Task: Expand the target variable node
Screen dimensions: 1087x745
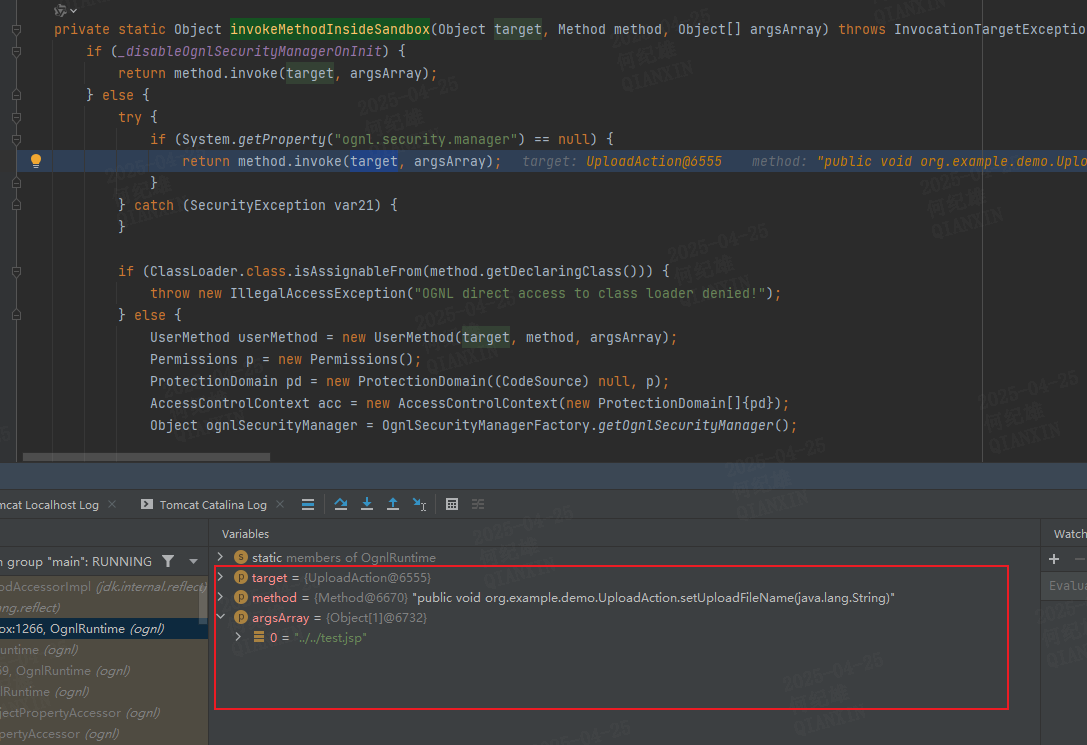Action: point(220,577)
